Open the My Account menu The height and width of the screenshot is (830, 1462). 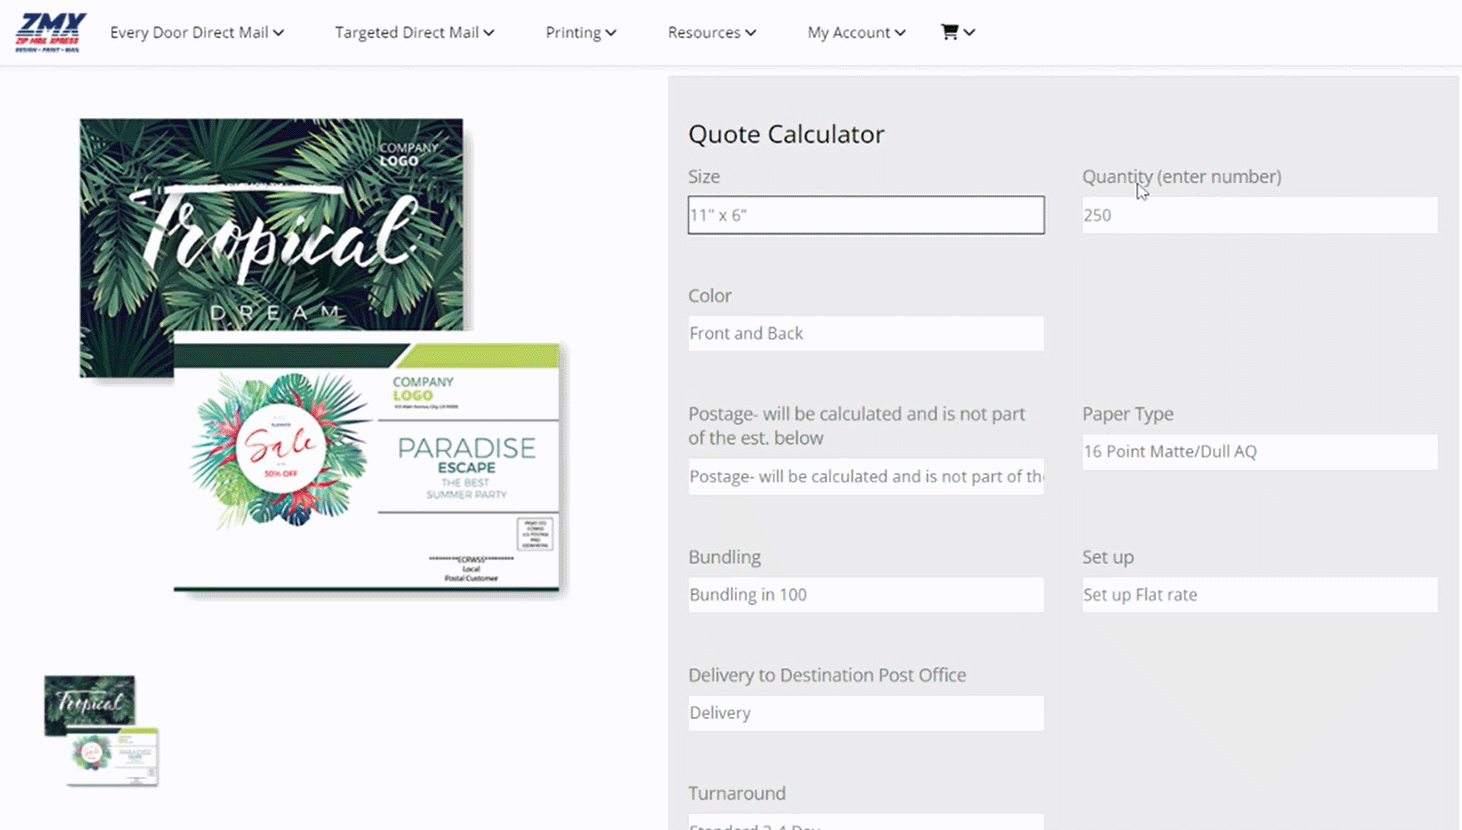pyautogui.click(x=856, y=32)
